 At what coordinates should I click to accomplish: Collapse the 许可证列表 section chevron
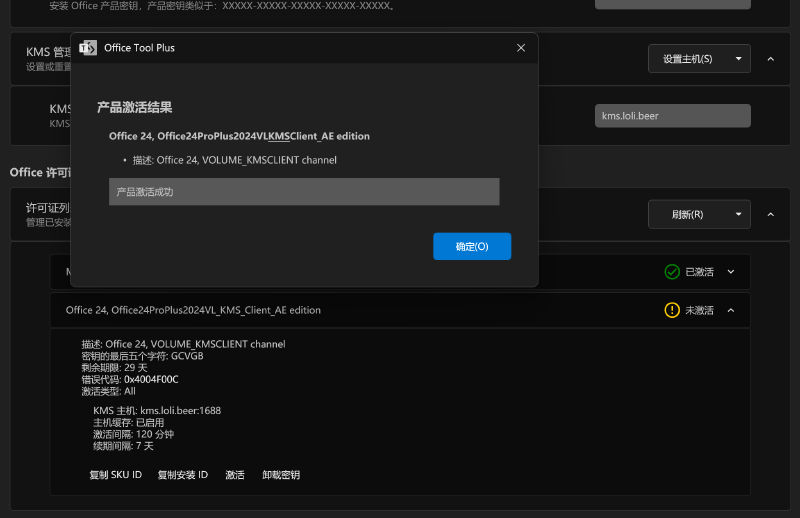[770, 214]
